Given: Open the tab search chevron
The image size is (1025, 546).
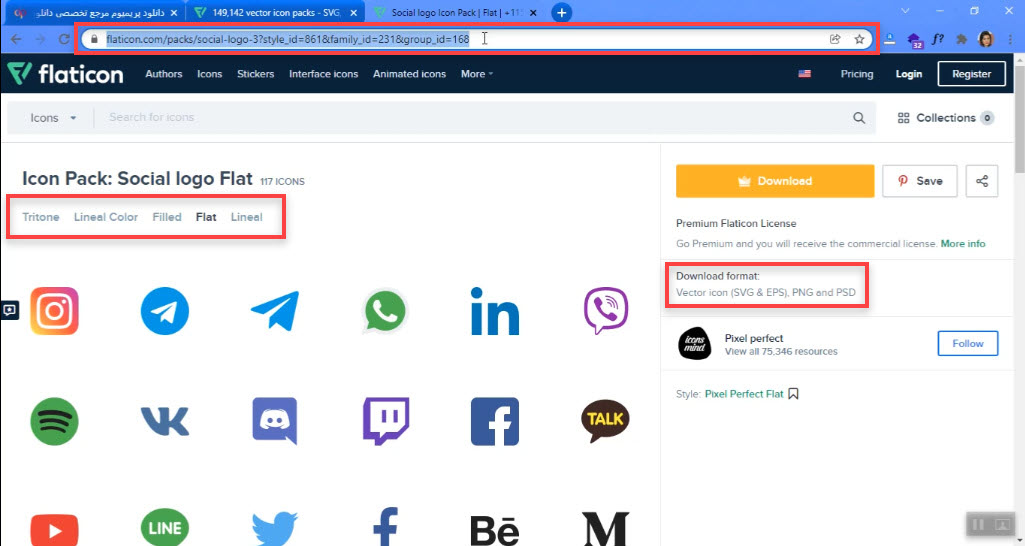Looking at the screenshot, I should (x=905, y=11).
